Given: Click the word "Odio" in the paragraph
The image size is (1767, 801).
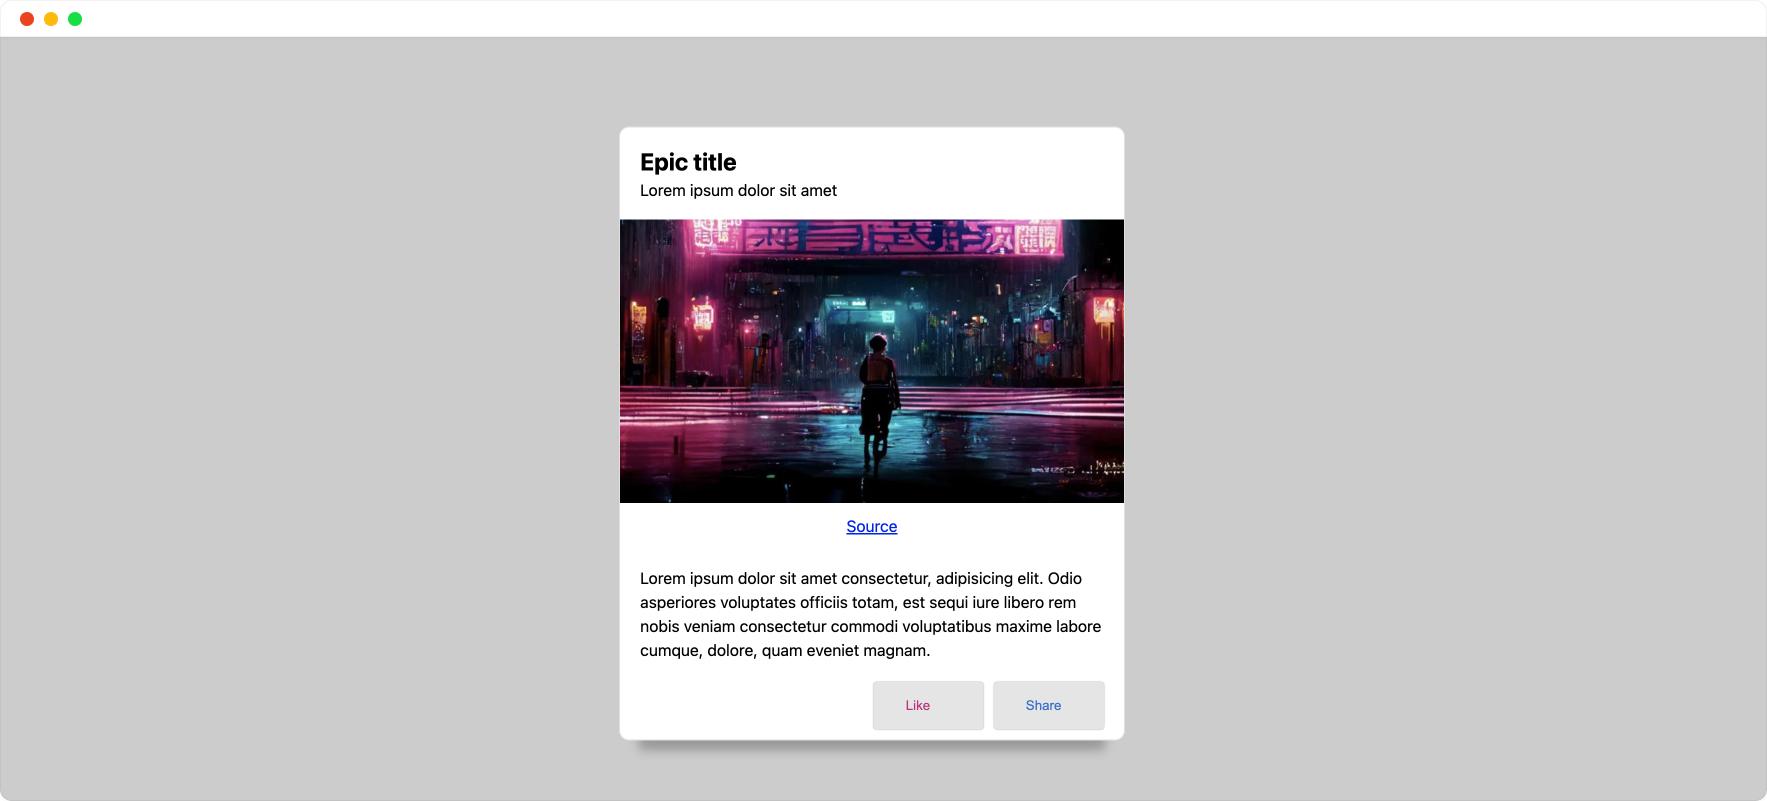Looking at the screenshot, I should [x=1064, y=578].
